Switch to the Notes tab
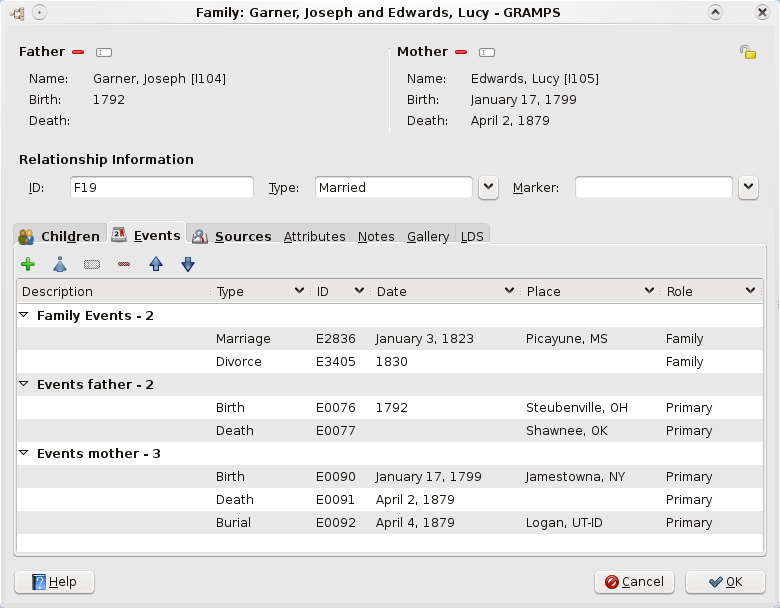Image resolution: width=780 pixels, height=608 pixels. tap(376, 236)
